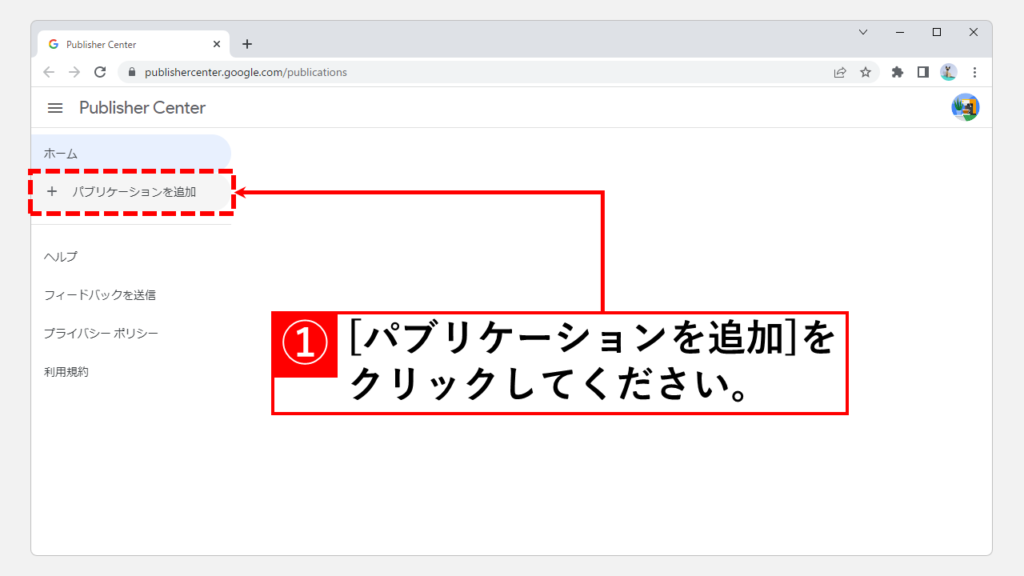This screenshot has height=576, width=1024.
Task: Click the Chrome profile avatar in toolbar
Action: (948, 72)
